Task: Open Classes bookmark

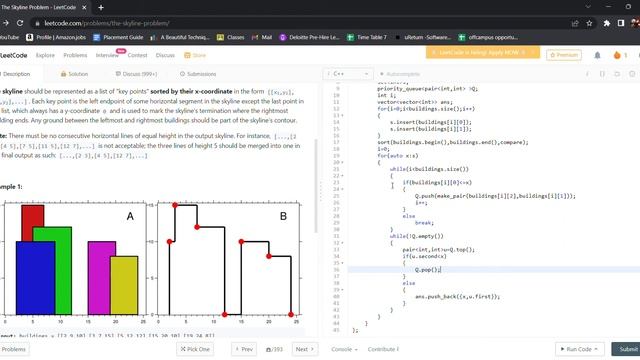Action: [231, 37]
